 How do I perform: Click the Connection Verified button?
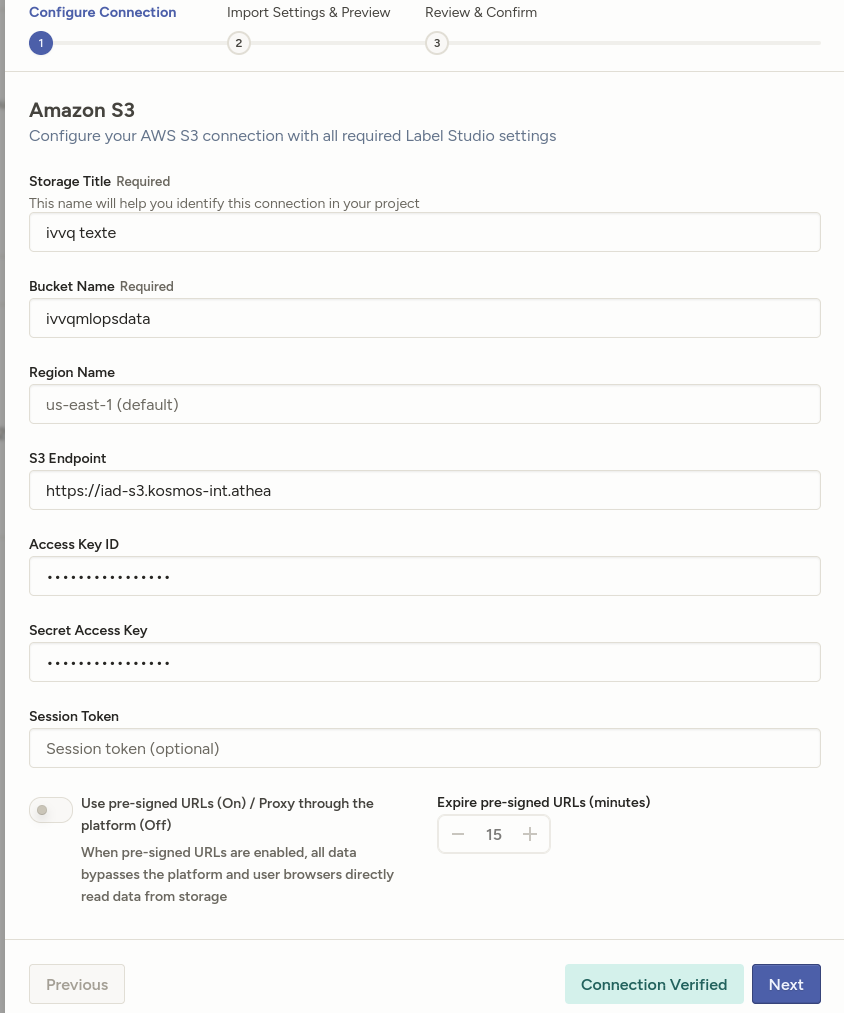tap(654, 984)
